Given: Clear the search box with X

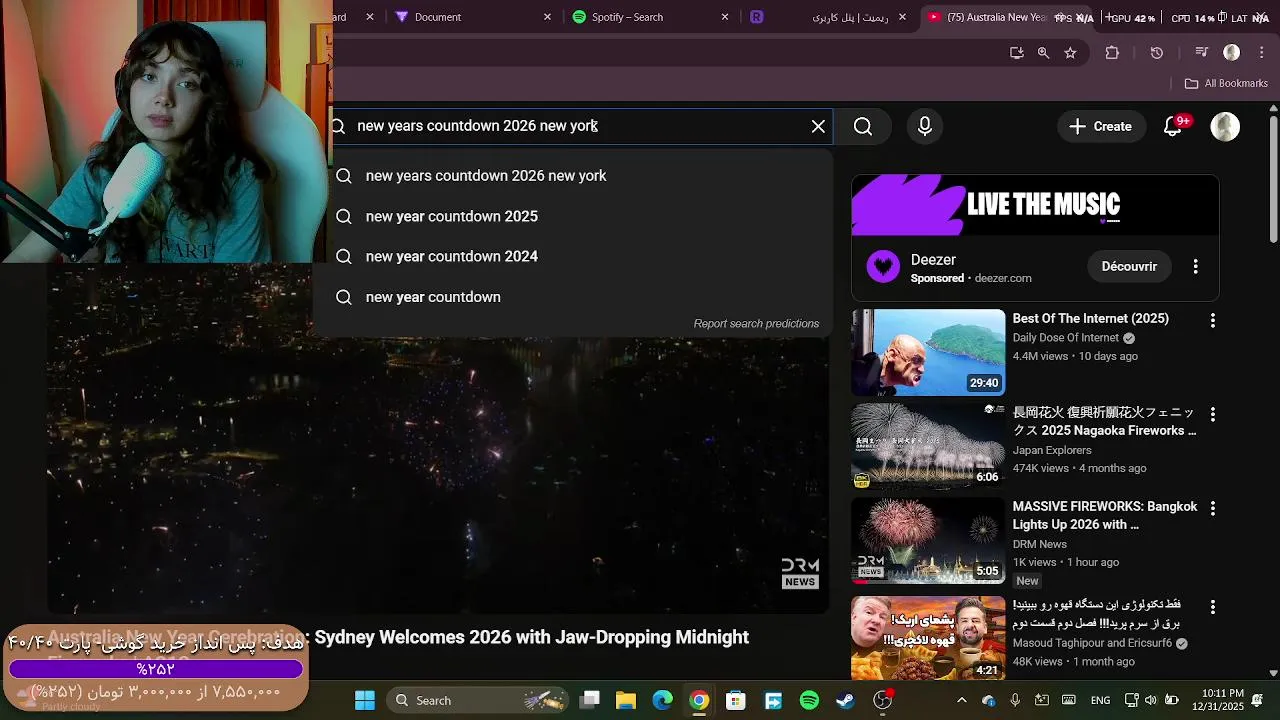Looking at the screenshot, I should 818,126.
